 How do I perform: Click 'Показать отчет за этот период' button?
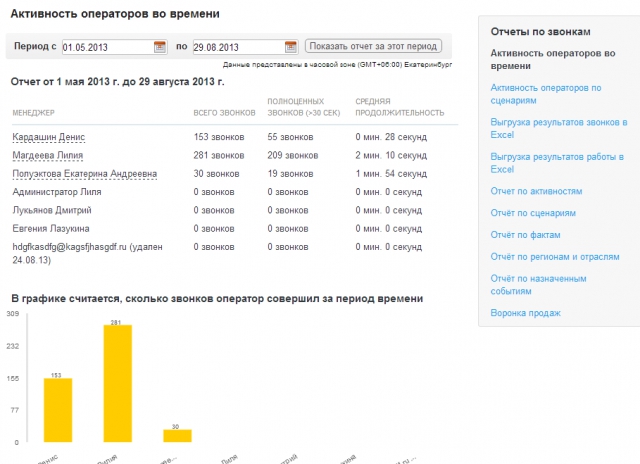point(373,46)
